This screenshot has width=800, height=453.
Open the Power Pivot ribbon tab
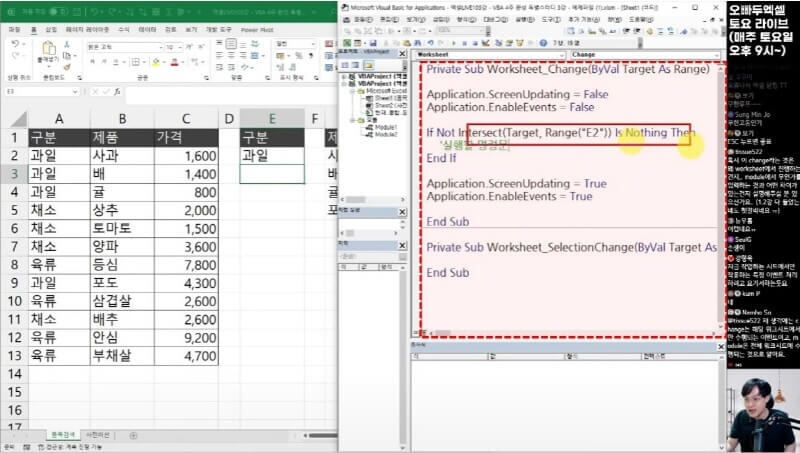(257, 30)
